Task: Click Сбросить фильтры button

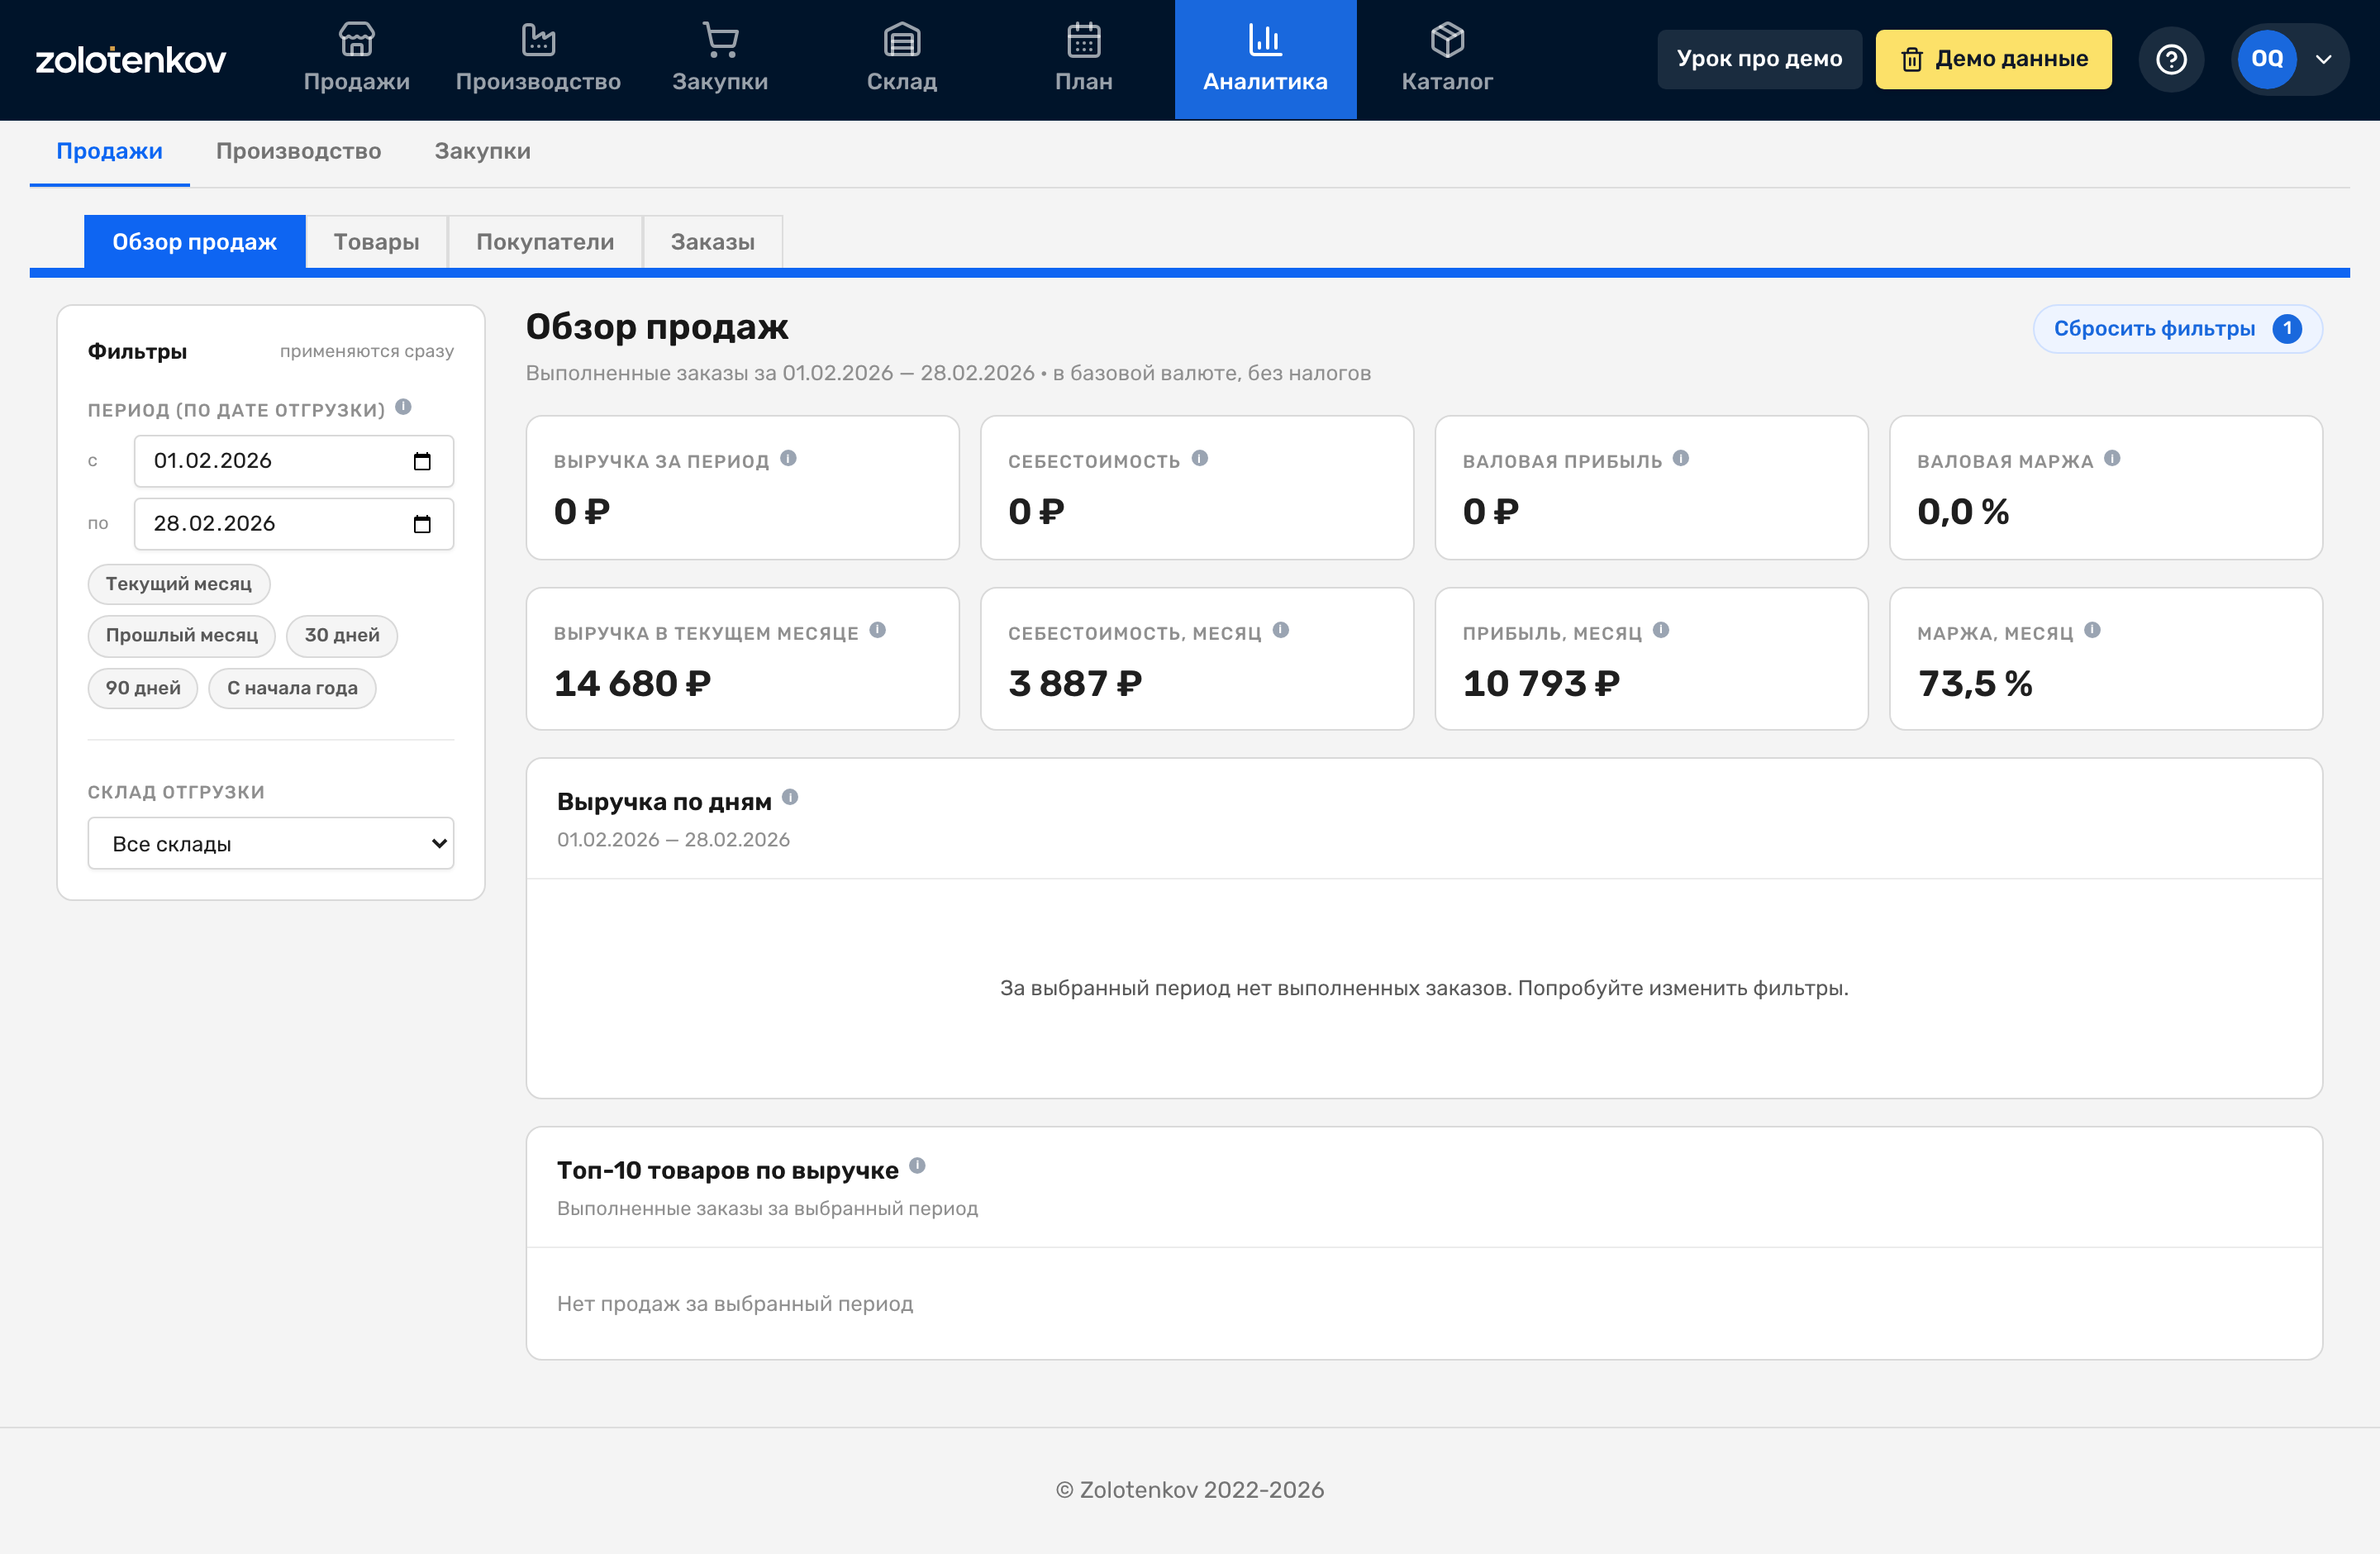Action: [2177, 329]
